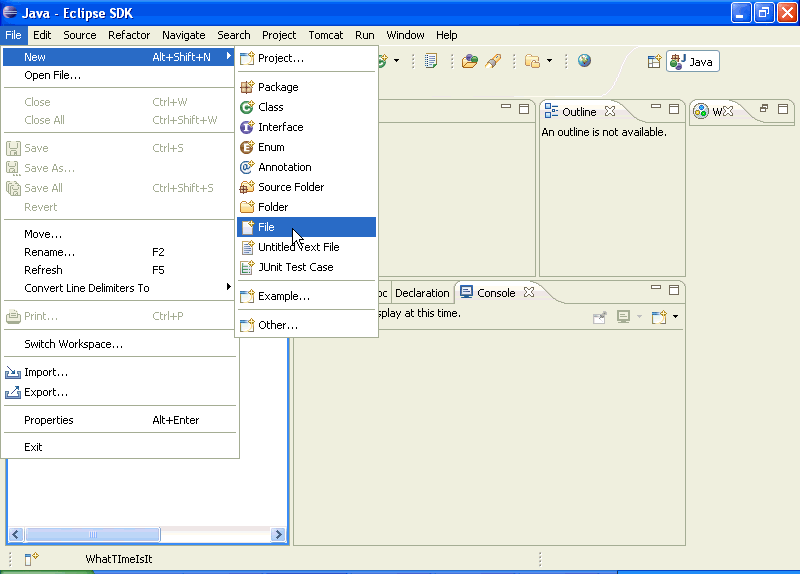Select Class in the New submenu
Screen dimensions: 800x574
[x=270, y=107]
